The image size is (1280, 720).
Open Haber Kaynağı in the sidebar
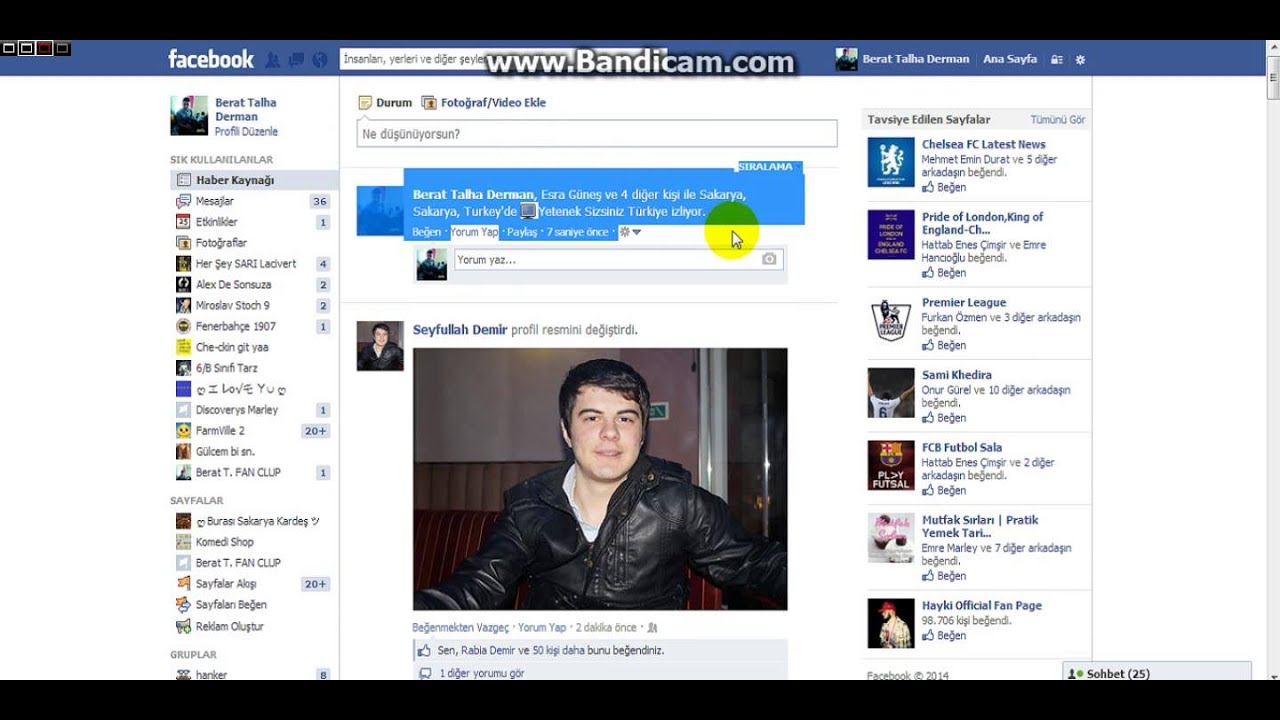click(x=253, y=180)
